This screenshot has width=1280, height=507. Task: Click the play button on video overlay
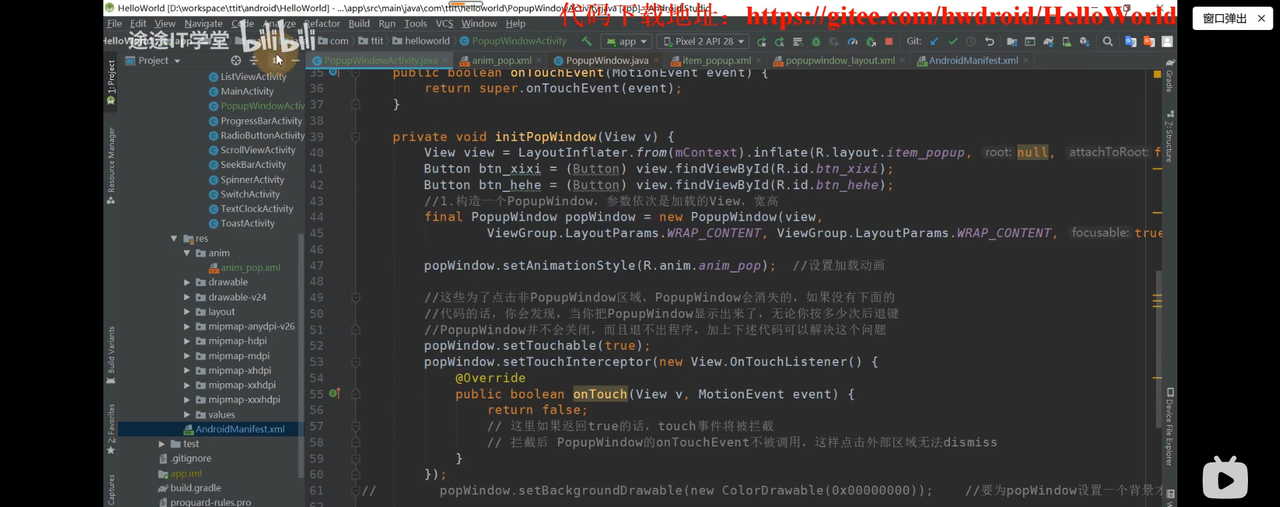pyautogui.click(x=1224, y=479)
